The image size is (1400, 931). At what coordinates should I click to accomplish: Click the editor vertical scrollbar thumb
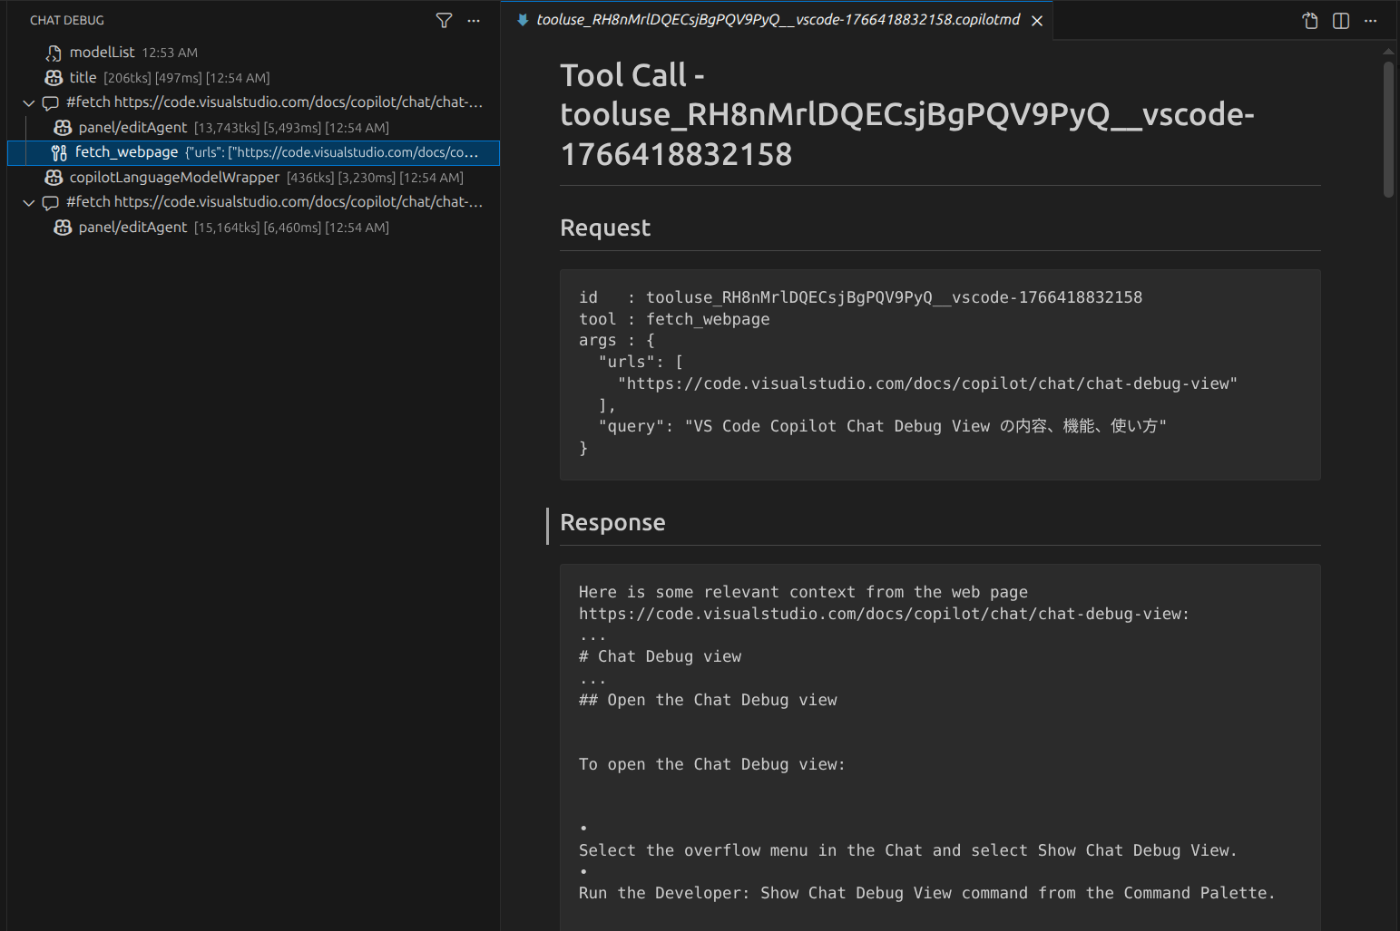click(1388, 129)
